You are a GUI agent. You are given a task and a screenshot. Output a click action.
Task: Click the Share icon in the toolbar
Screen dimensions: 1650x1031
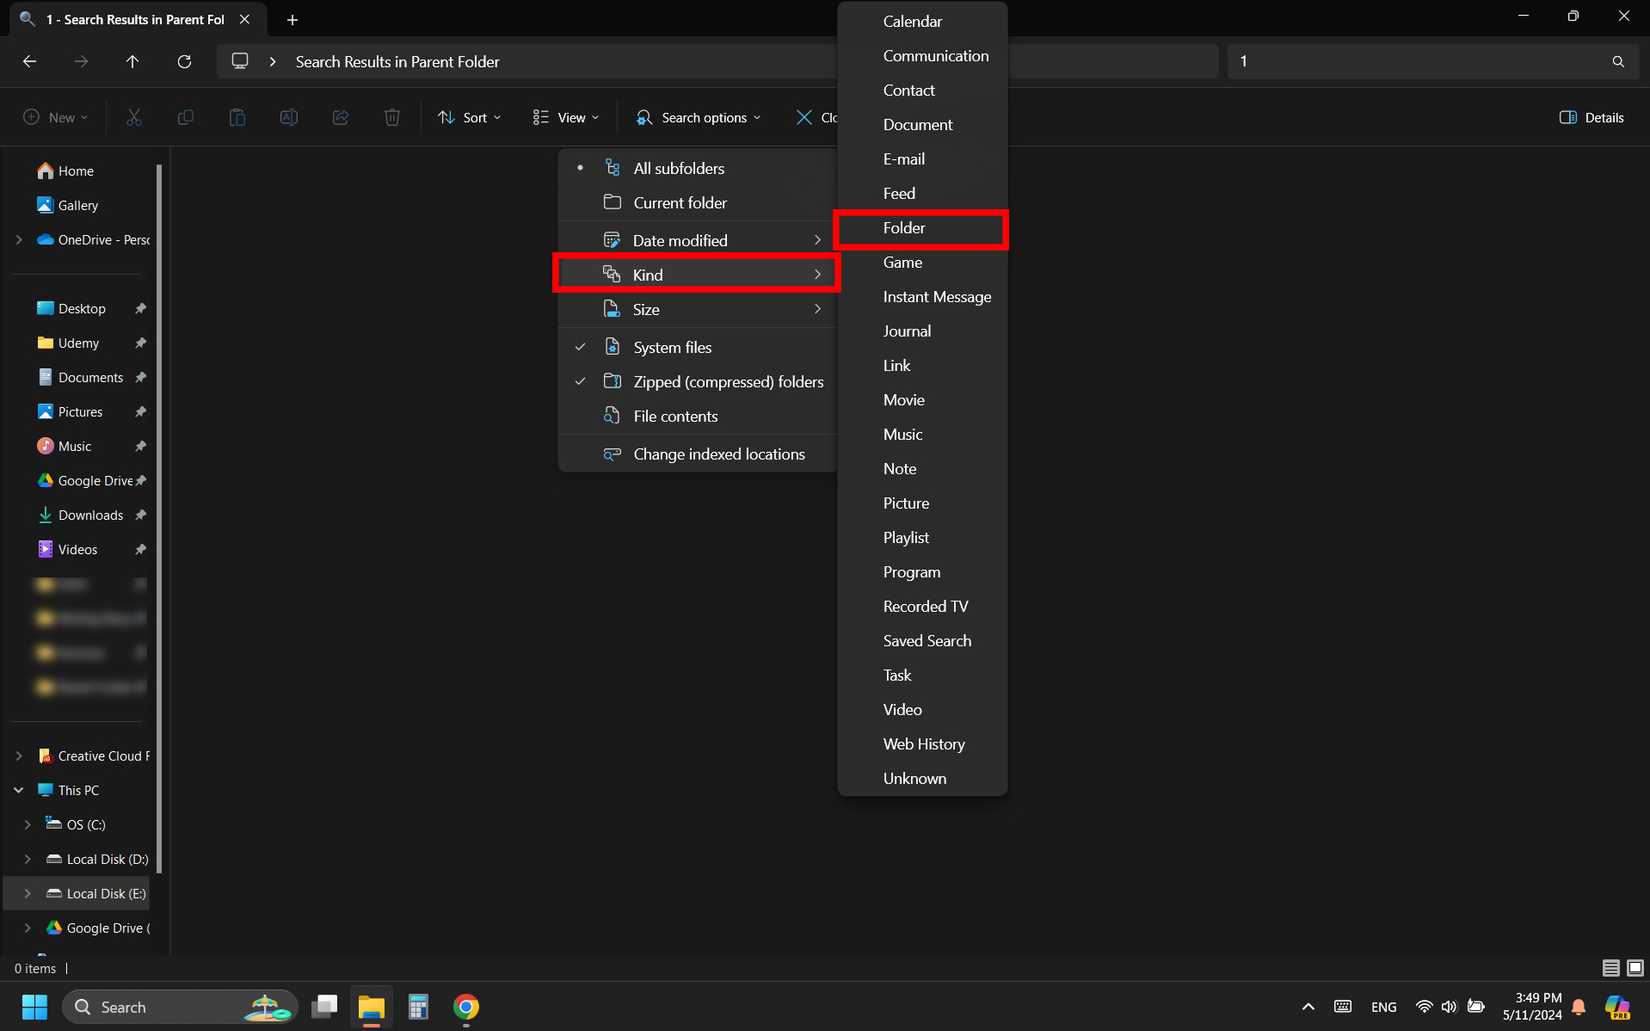(x=340, y=117)
